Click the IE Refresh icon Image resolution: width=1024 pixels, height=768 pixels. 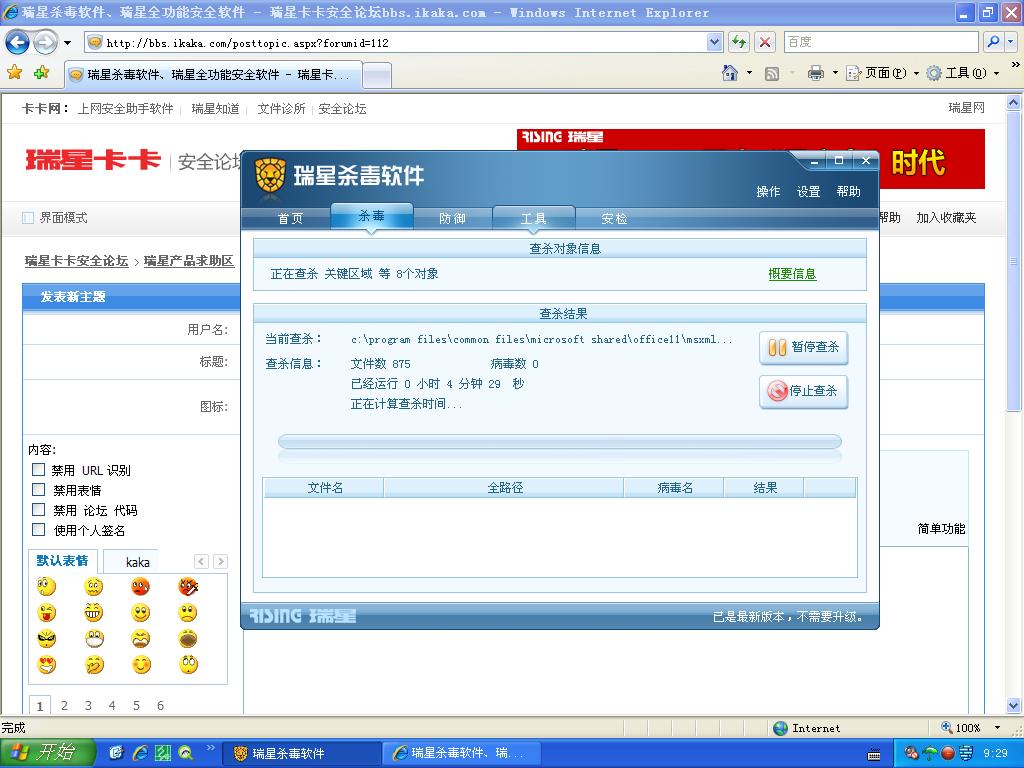pyautogui.click(x=739, y=42)
